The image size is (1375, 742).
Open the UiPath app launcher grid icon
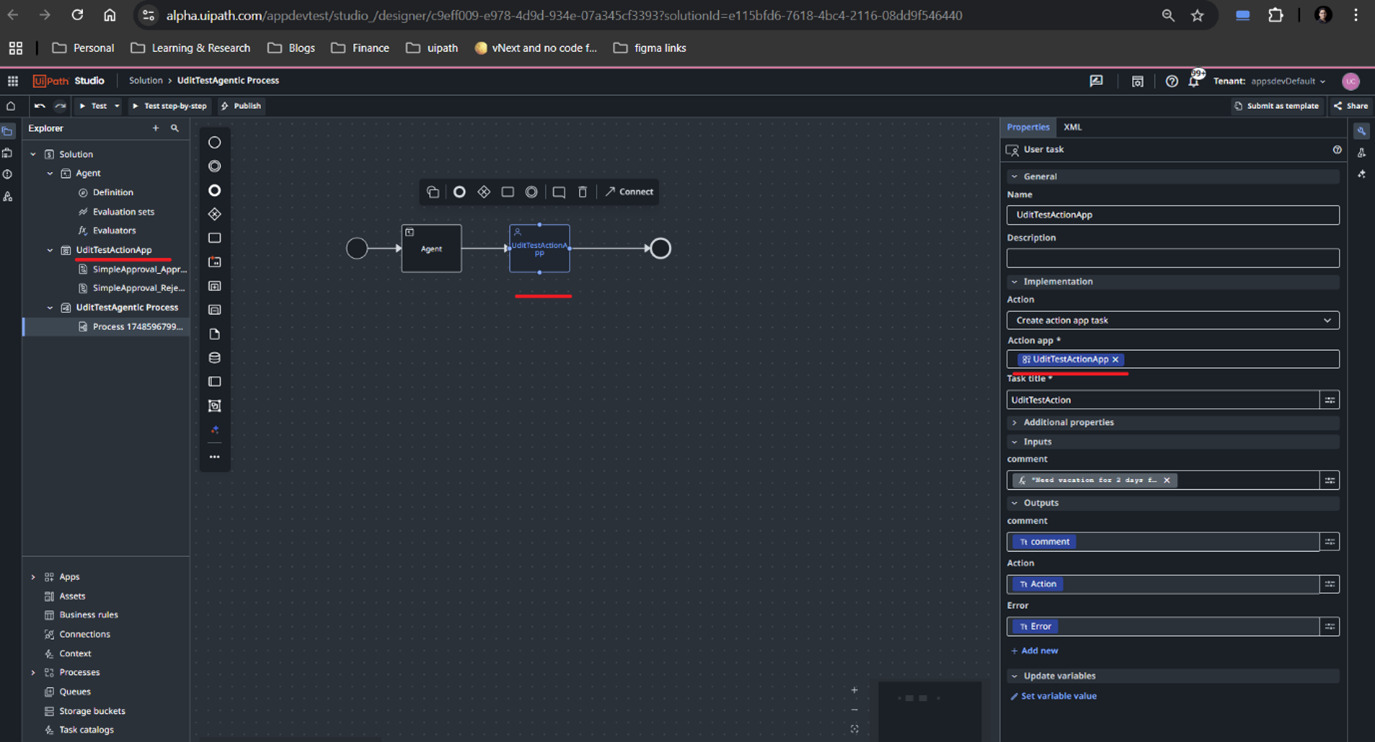pos(13,81)
